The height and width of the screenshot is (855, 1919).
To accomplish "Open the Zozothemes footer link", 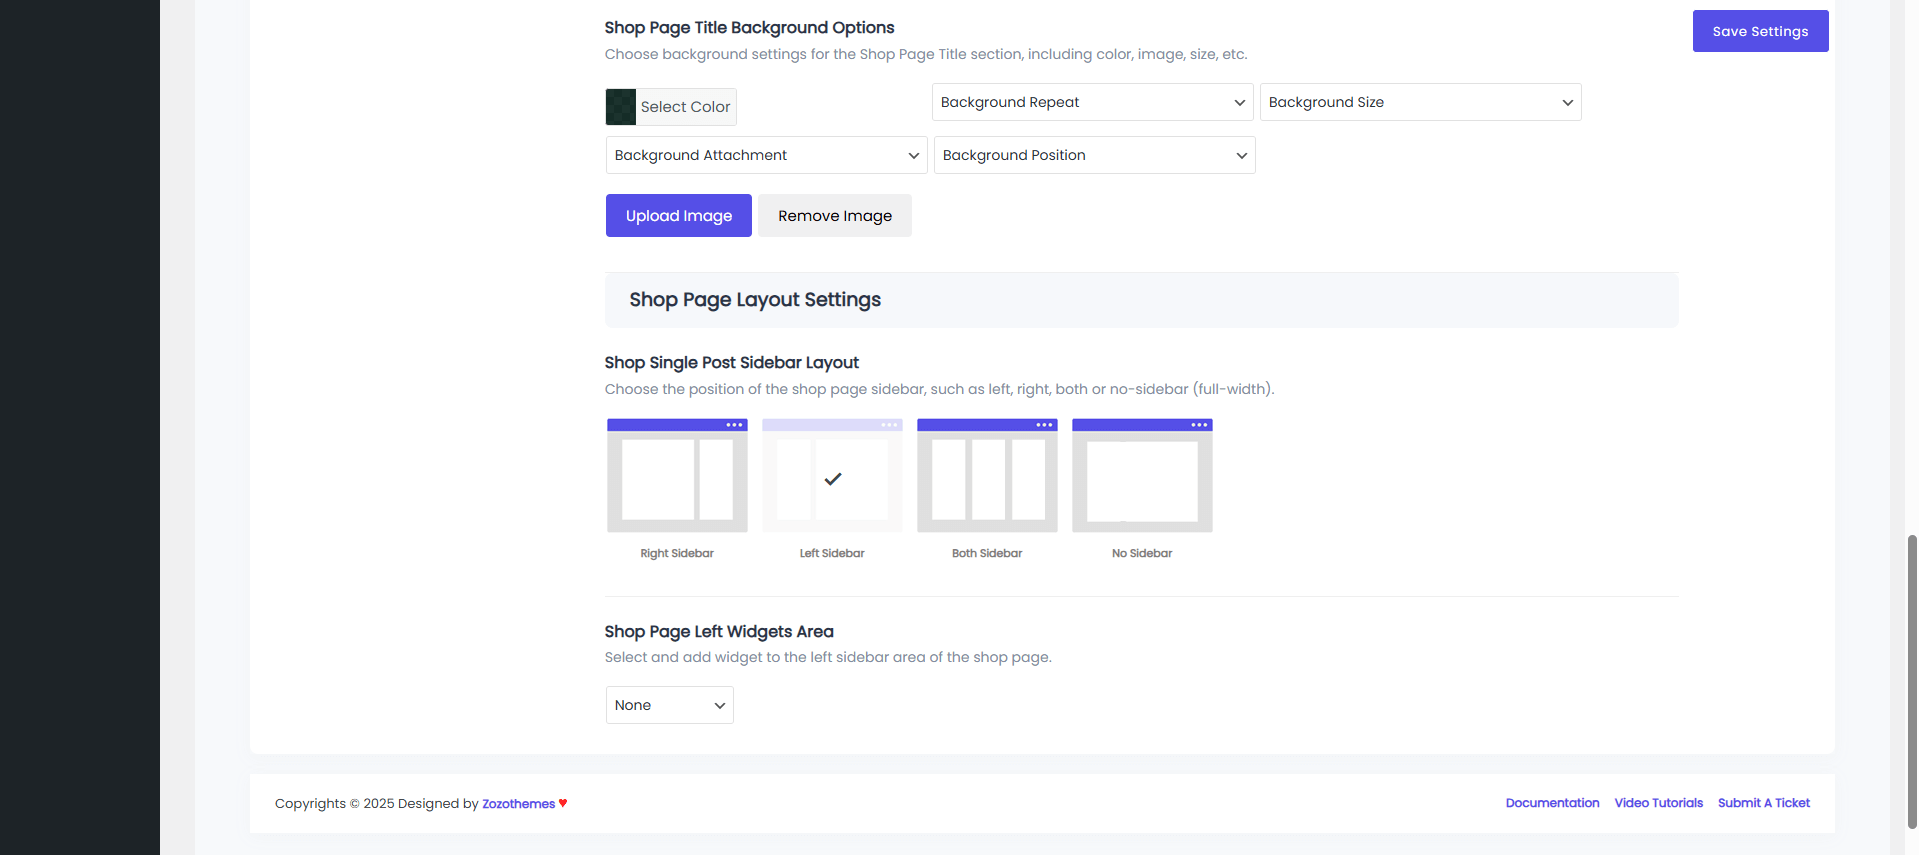I will point(518,804).
